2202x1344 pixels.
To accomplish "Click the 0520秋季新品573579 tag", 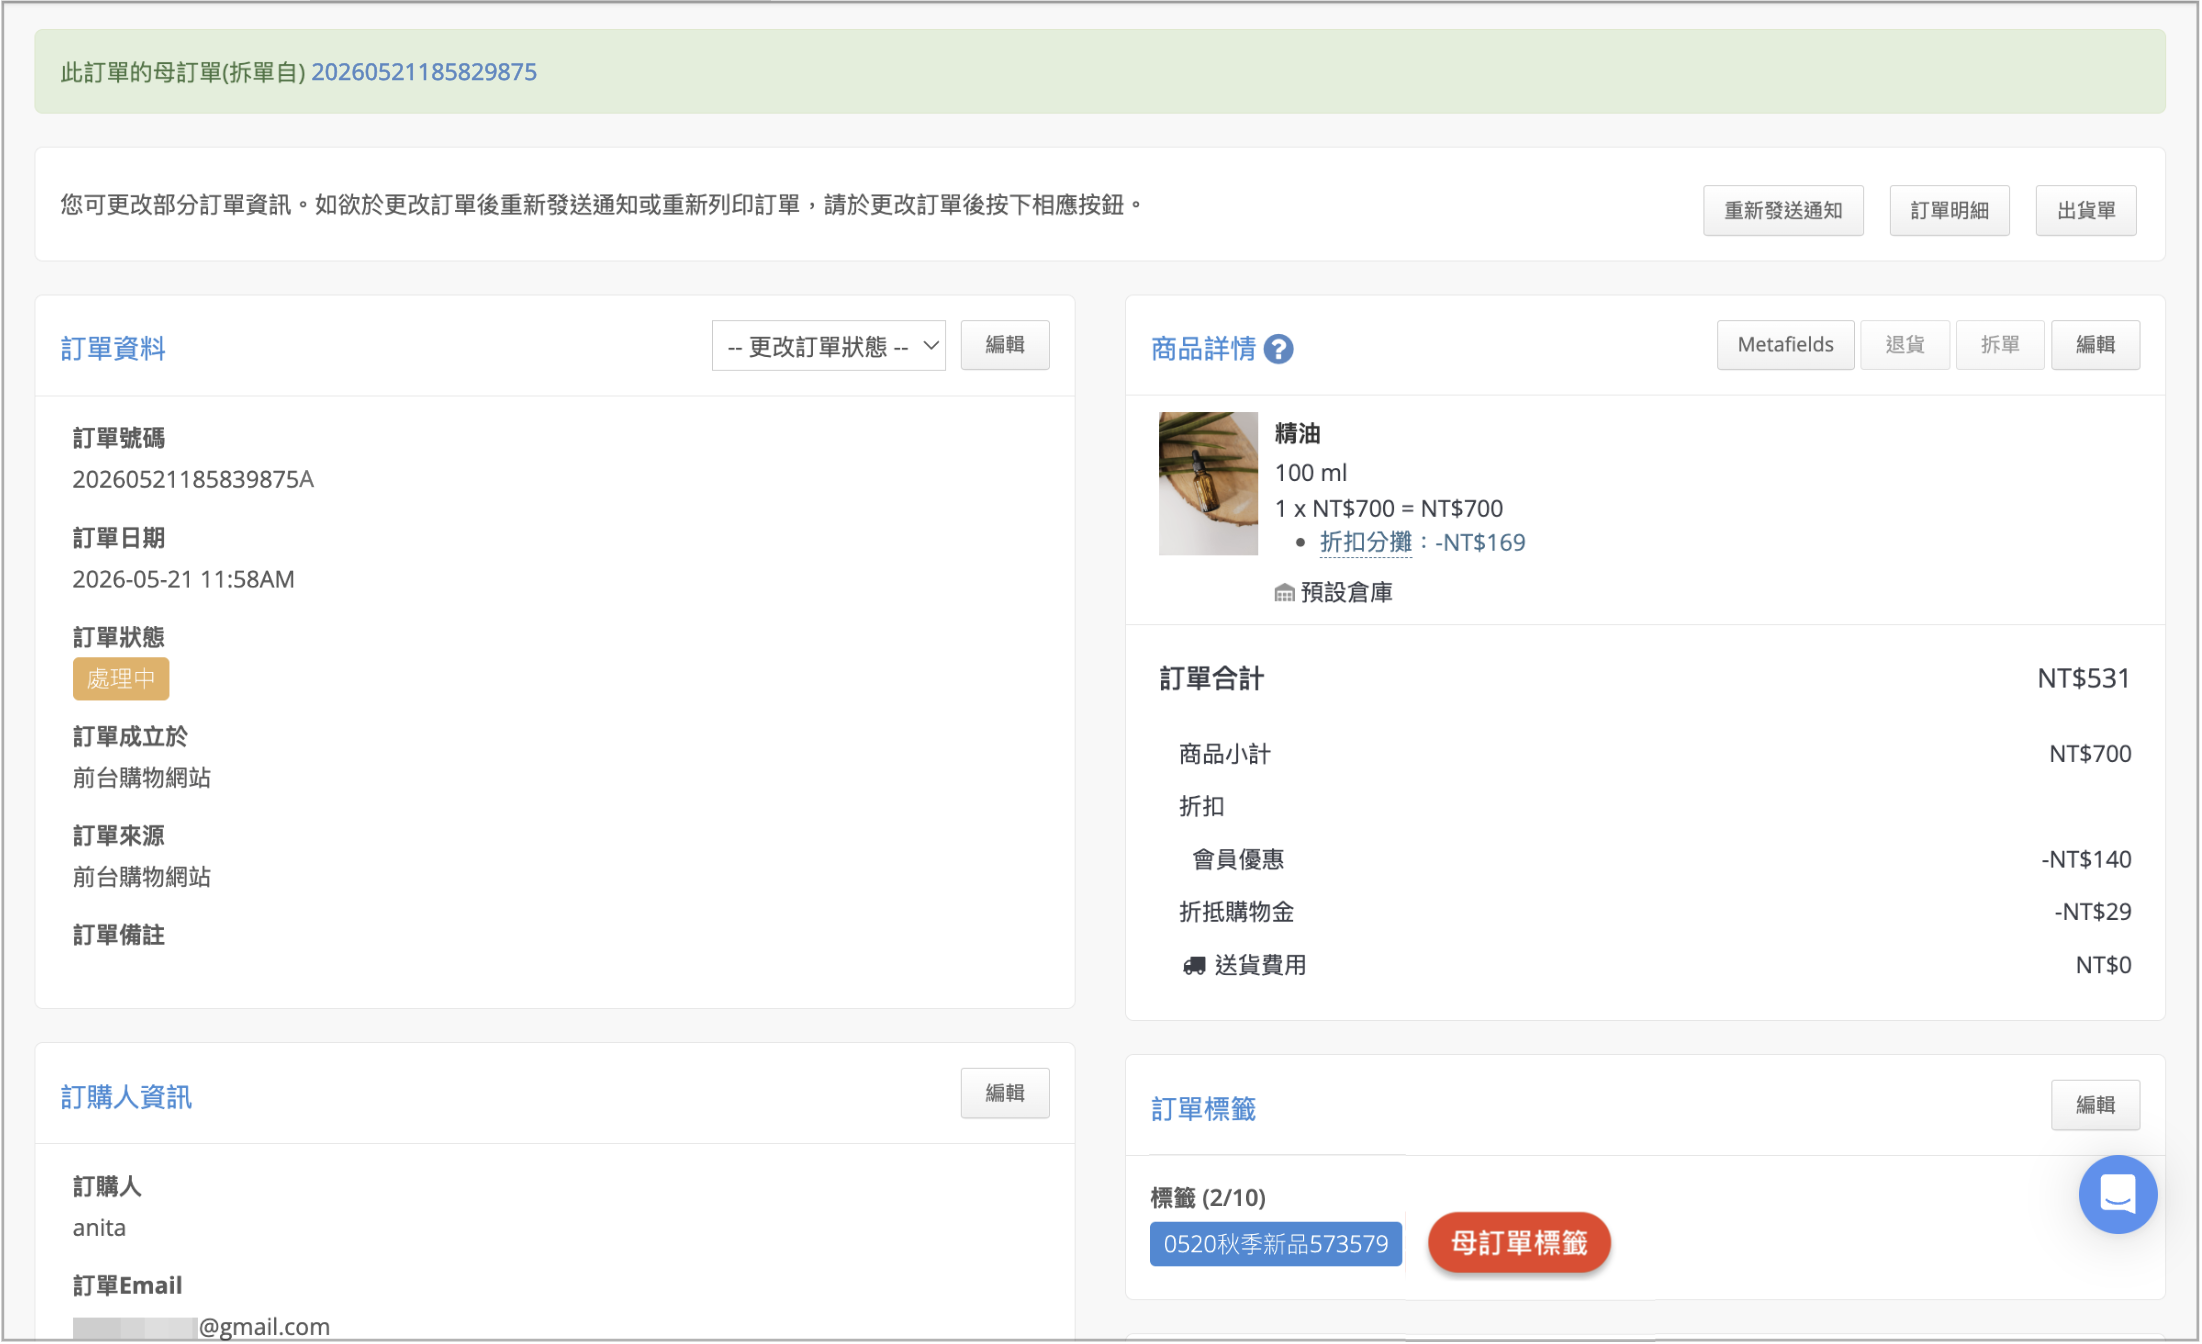I will click(1276, 1244).
